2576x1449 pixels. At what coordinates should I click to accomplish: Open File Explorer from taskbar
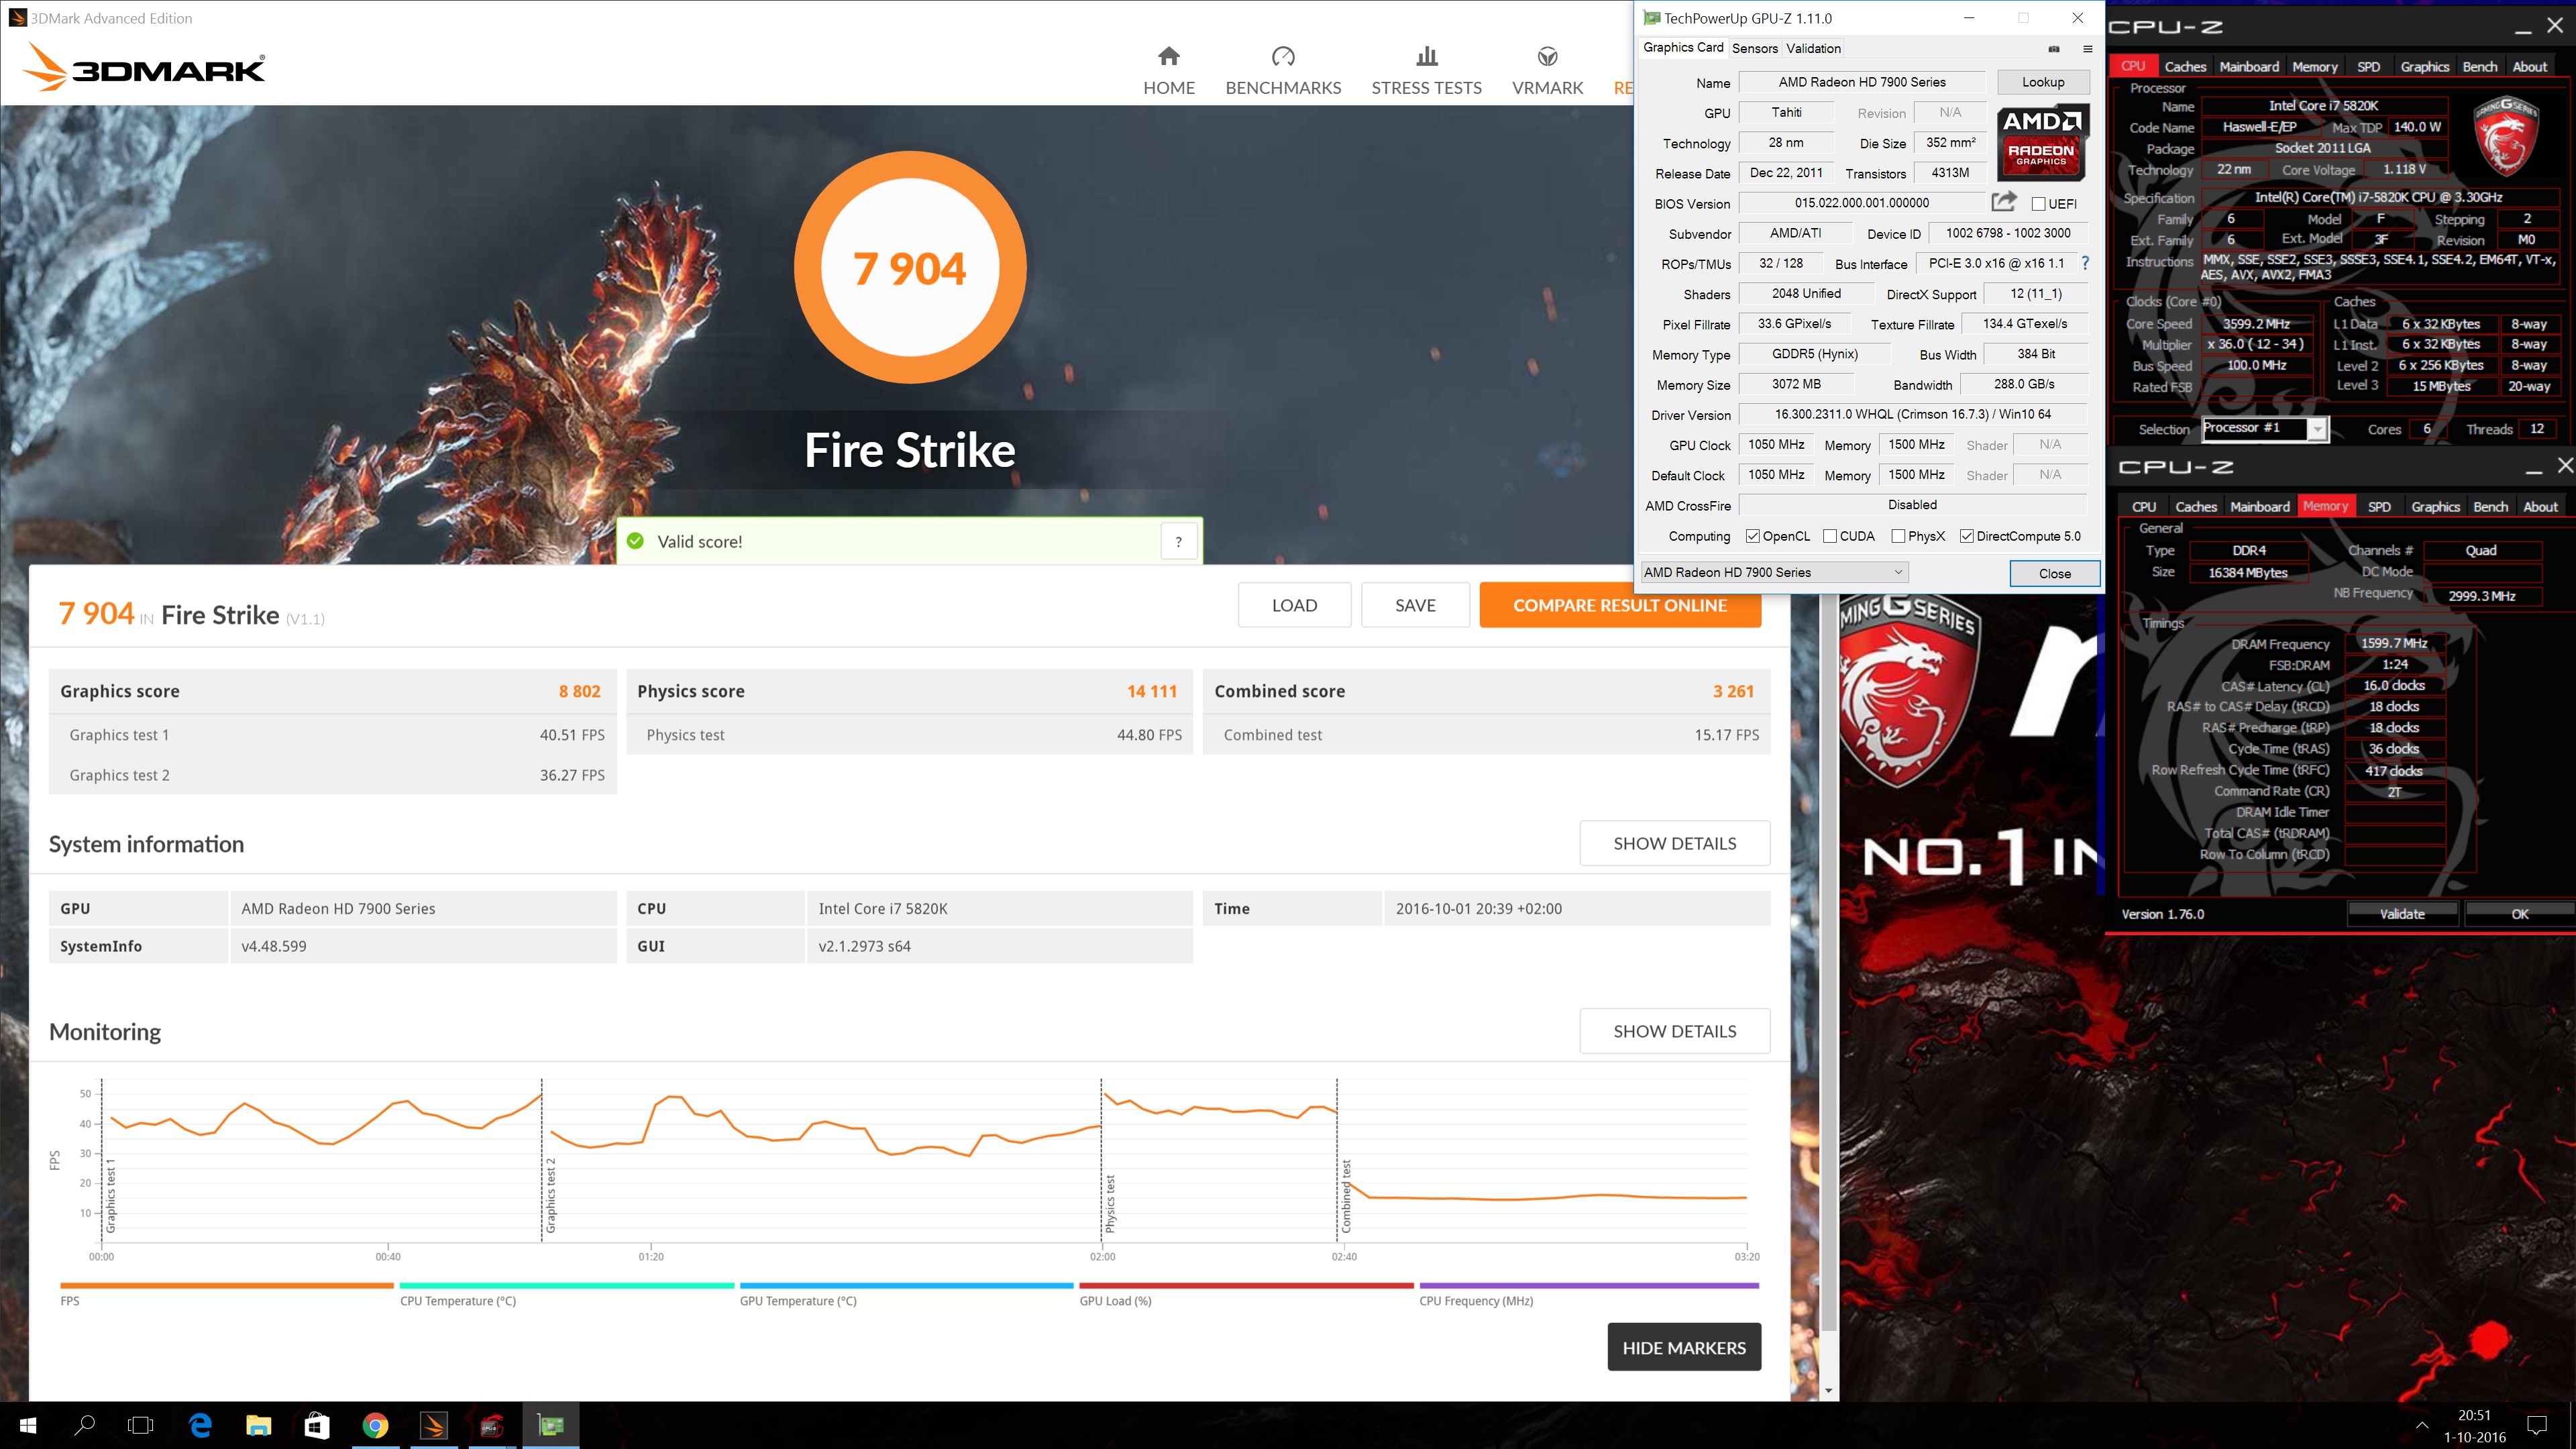[x=258, y=1425]
